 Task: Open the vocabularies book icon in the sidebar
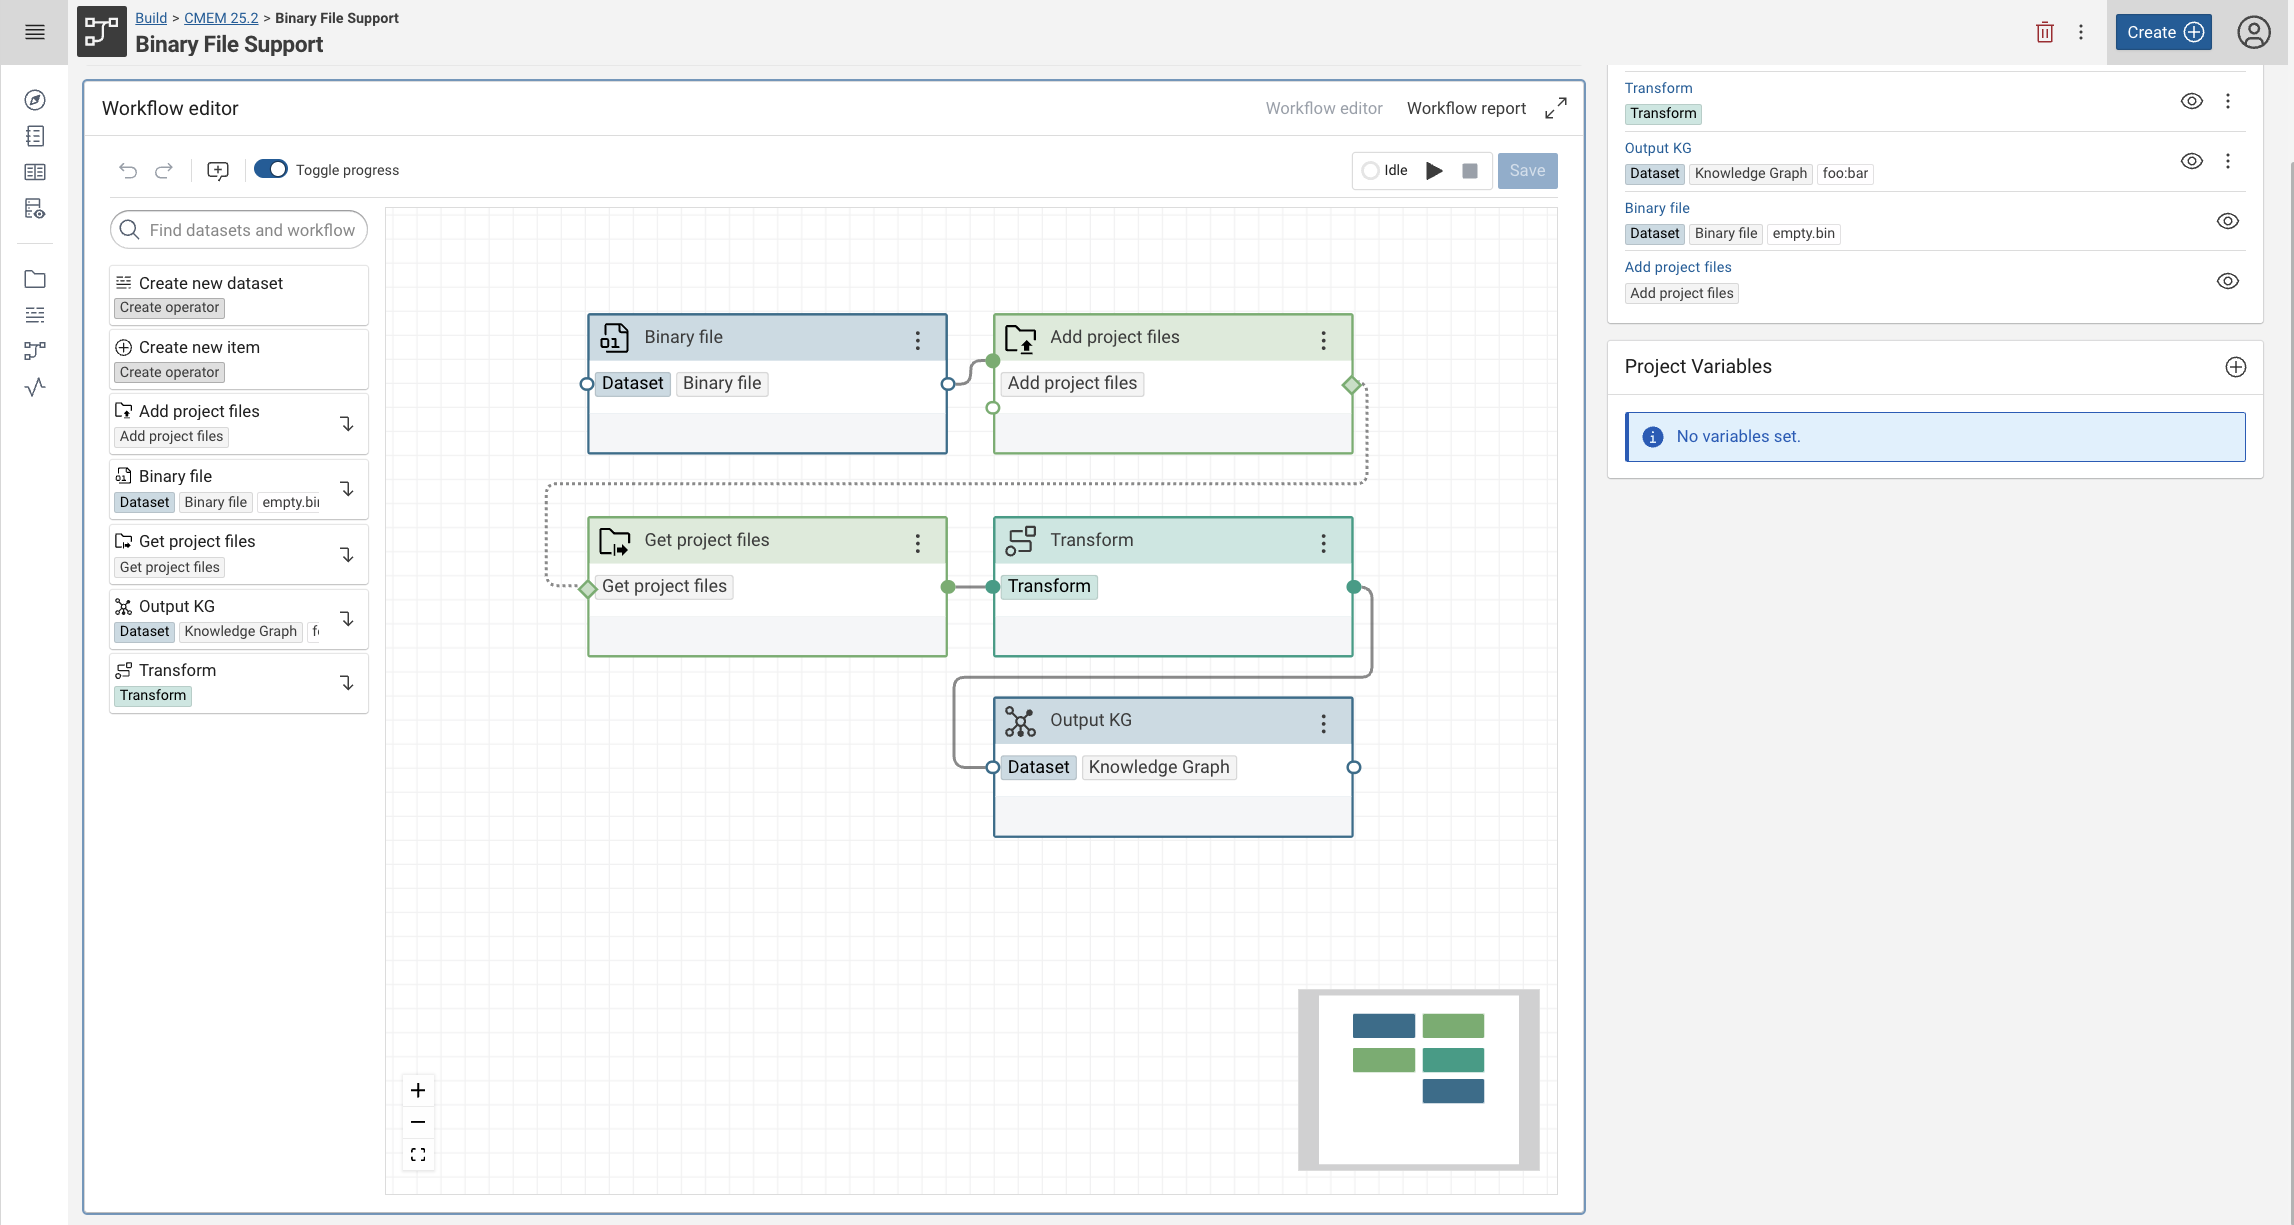(35, 171)
